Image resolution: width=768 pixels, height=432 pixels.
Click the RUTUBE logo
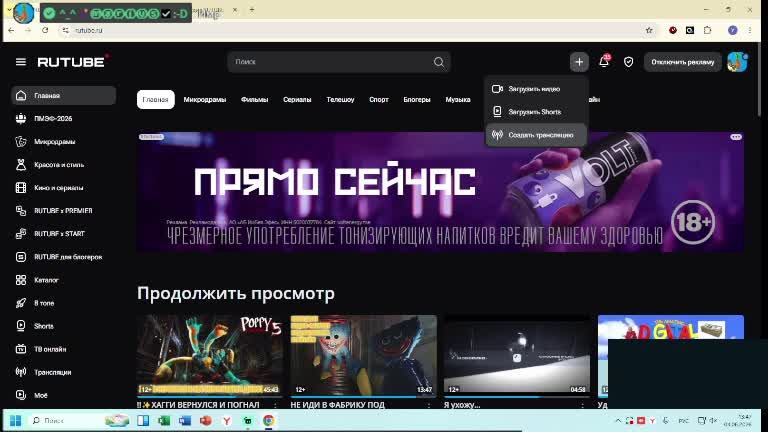tap(72, 62)
